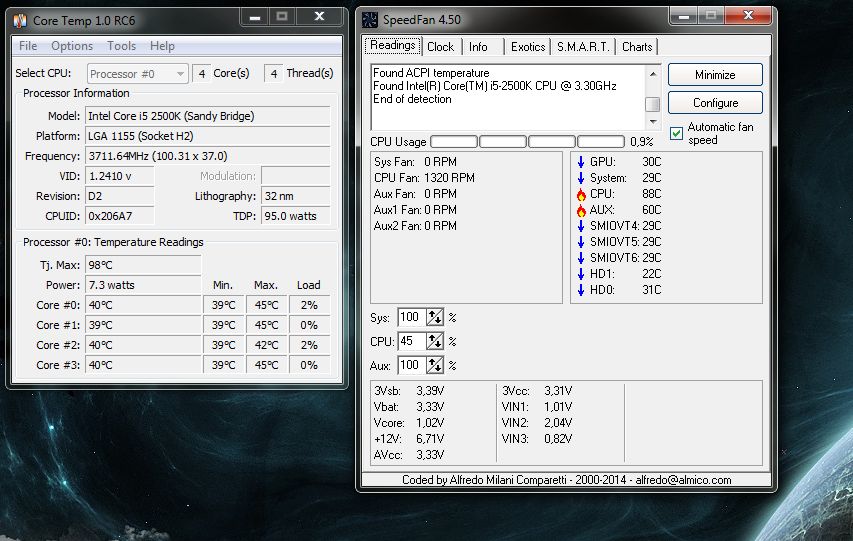This screenshot has width=853, height=541.
Task: Click the +12V 6,71V voltage reading
Action: [409, 439]
